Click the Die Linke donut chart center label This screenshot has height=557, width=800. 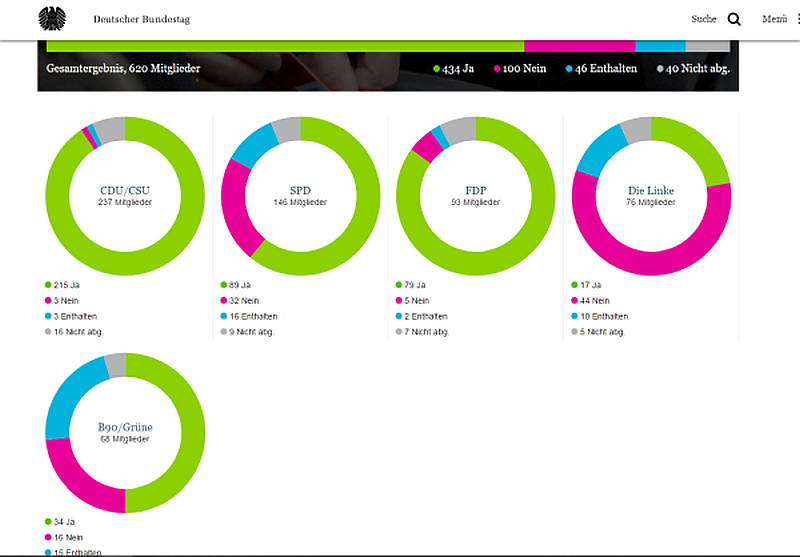point(651,195)
